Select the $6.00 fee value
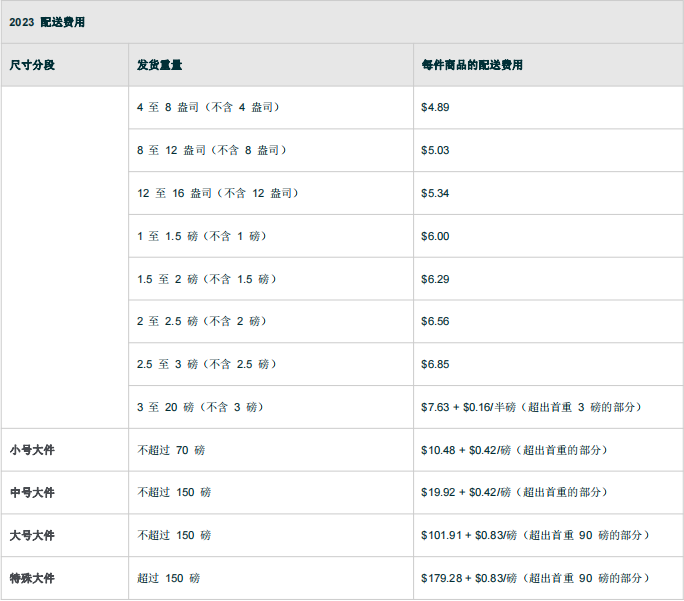The image size is (684, 601). (x=435, y=236)
